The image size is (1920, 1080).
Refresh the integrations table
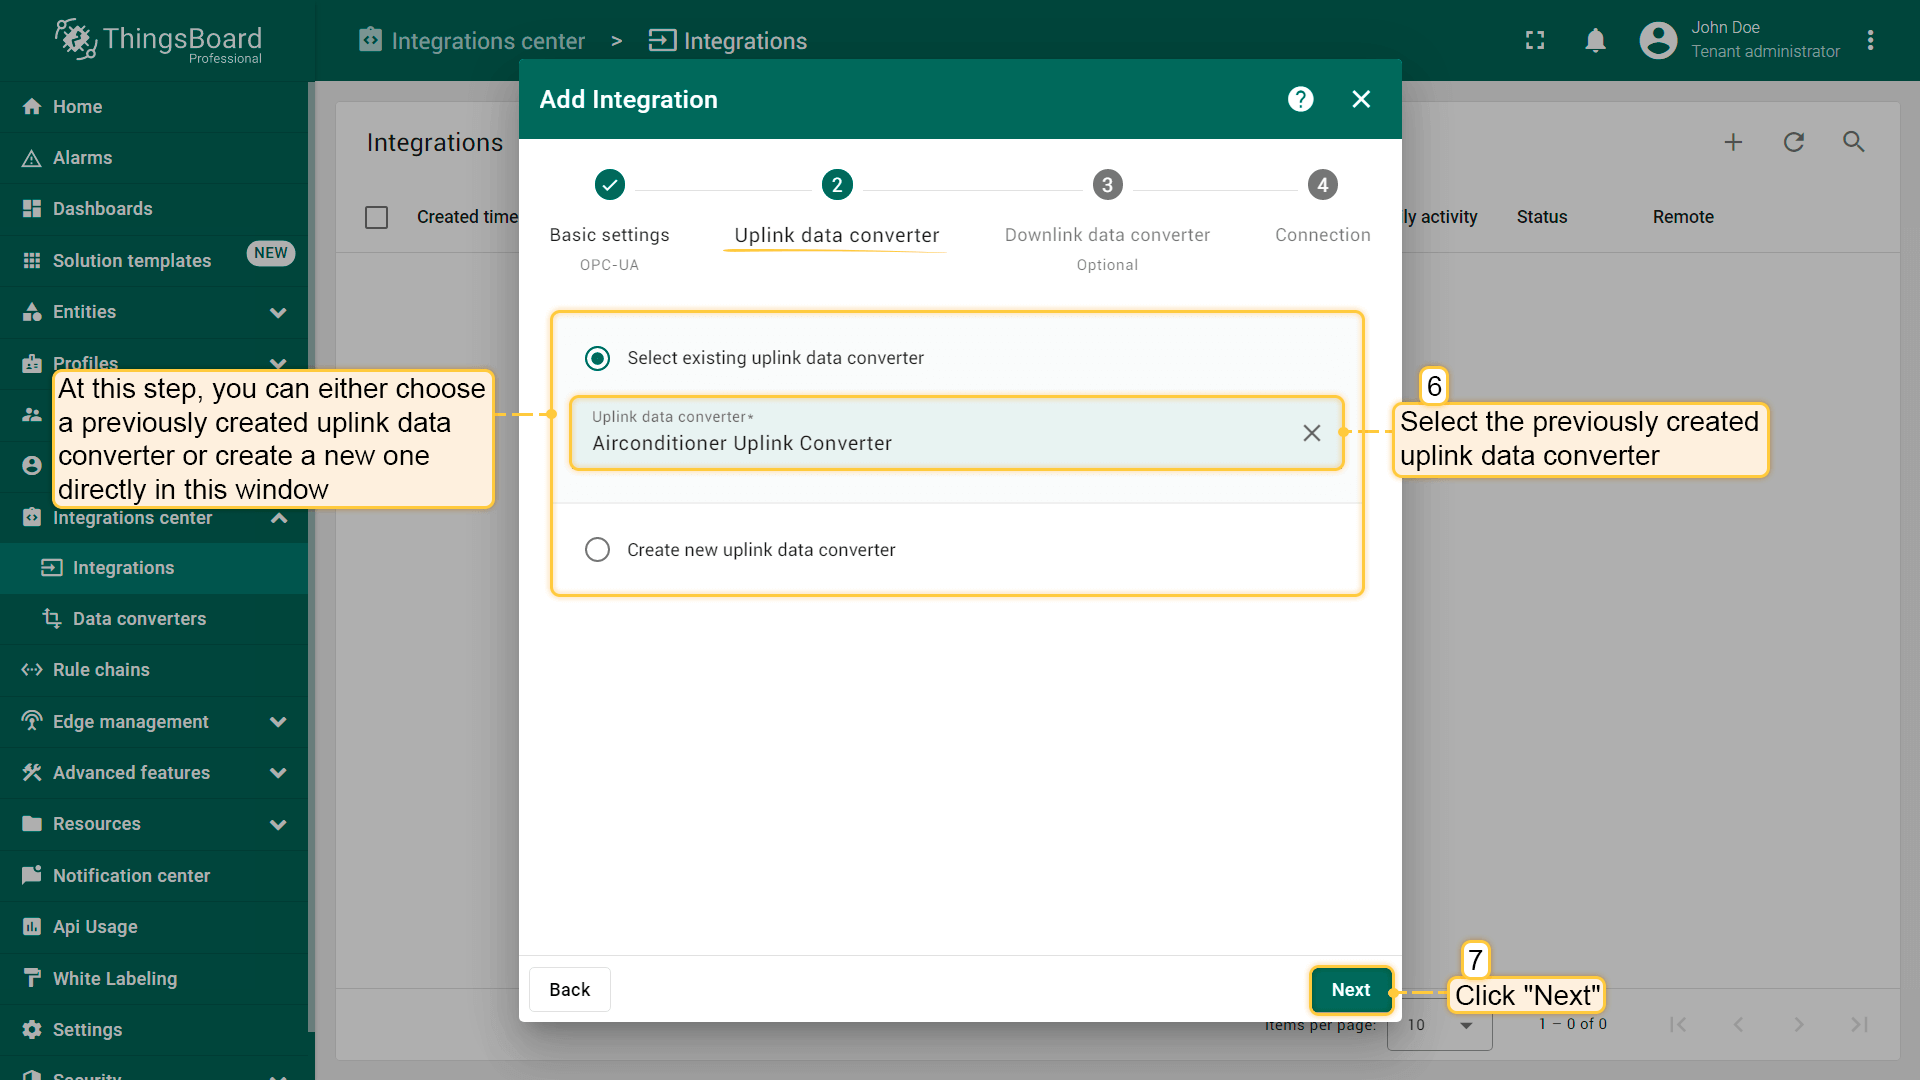point(1793,142)
